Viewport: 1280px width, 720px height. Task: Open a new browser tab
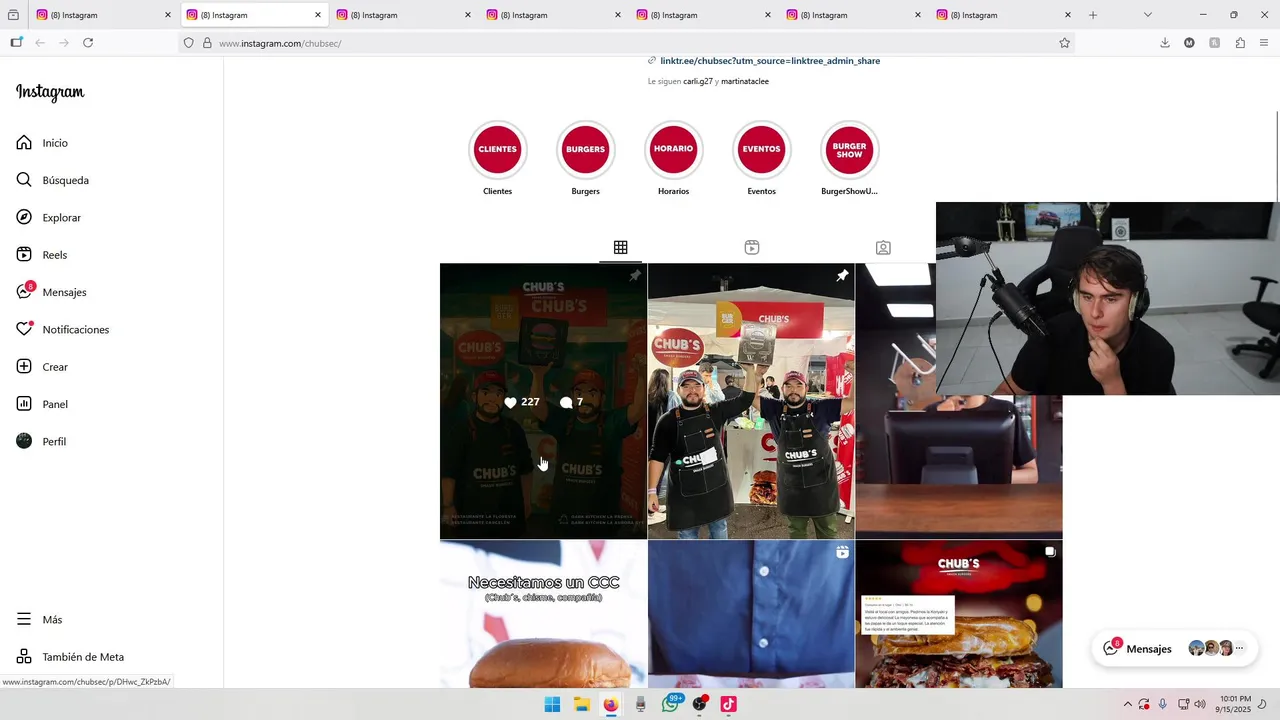(1093, 15)
